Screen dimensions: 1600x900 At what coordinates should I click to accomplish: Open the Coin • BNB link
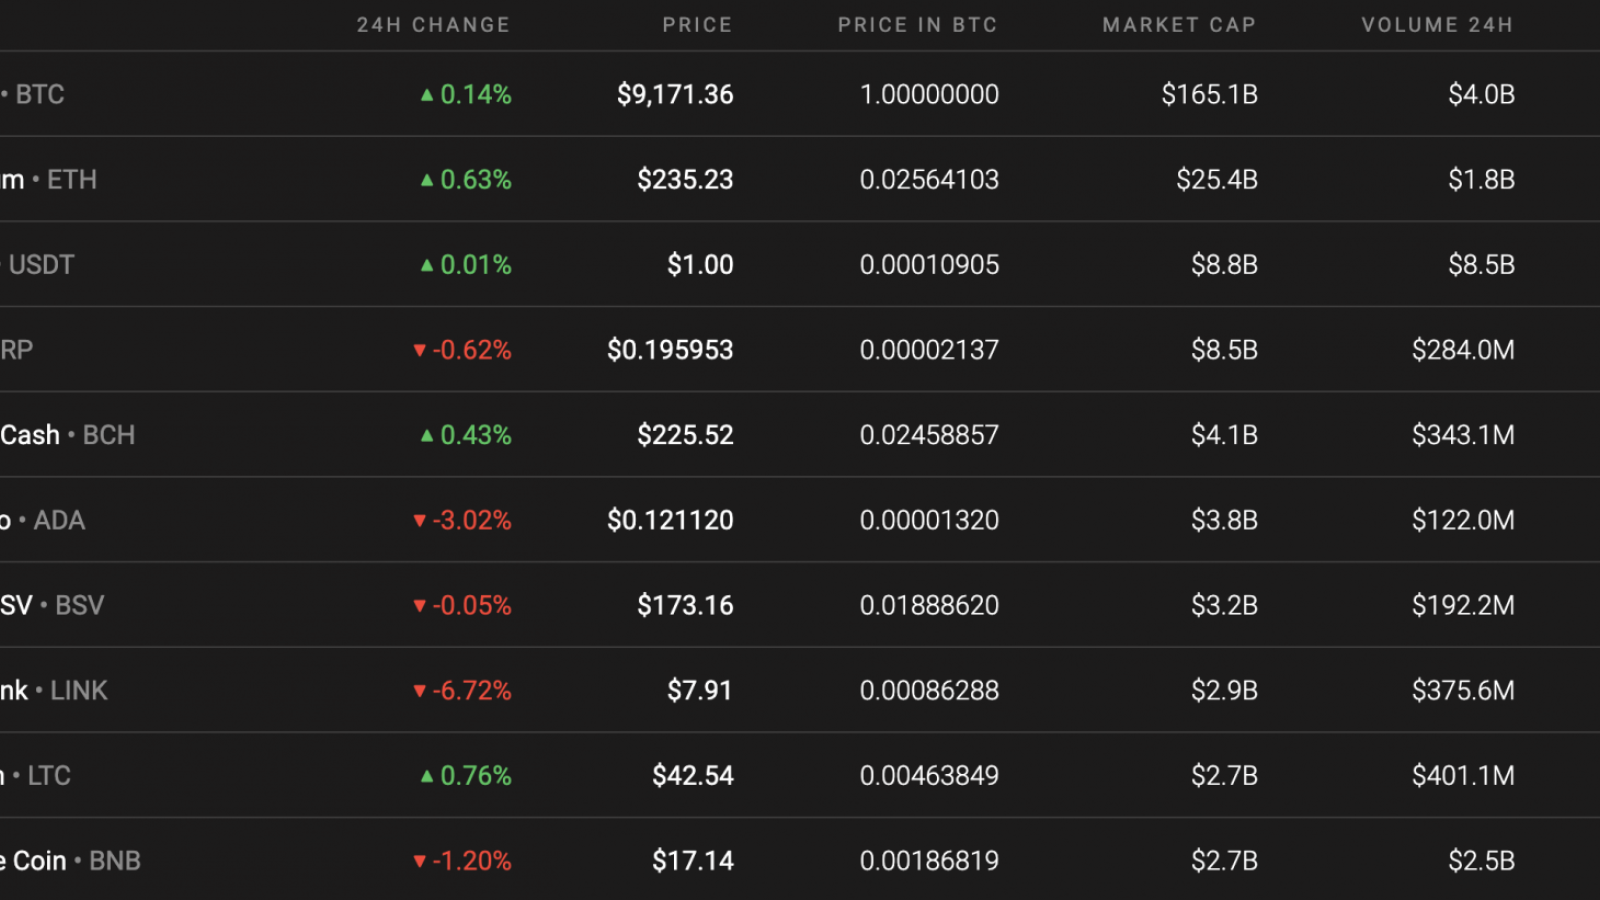click(x=76, y=861)
